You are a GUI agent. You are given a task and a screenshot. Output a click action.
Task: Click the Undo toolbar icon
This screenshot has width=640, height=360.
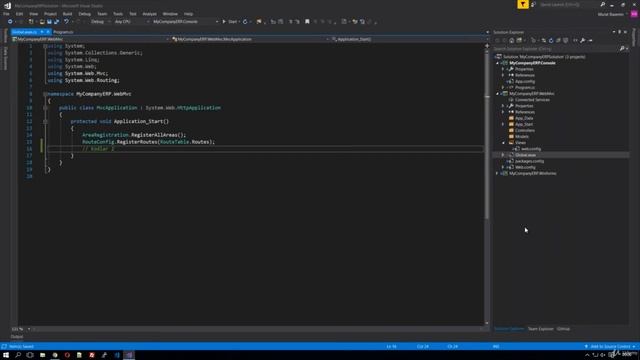(66, 22)
